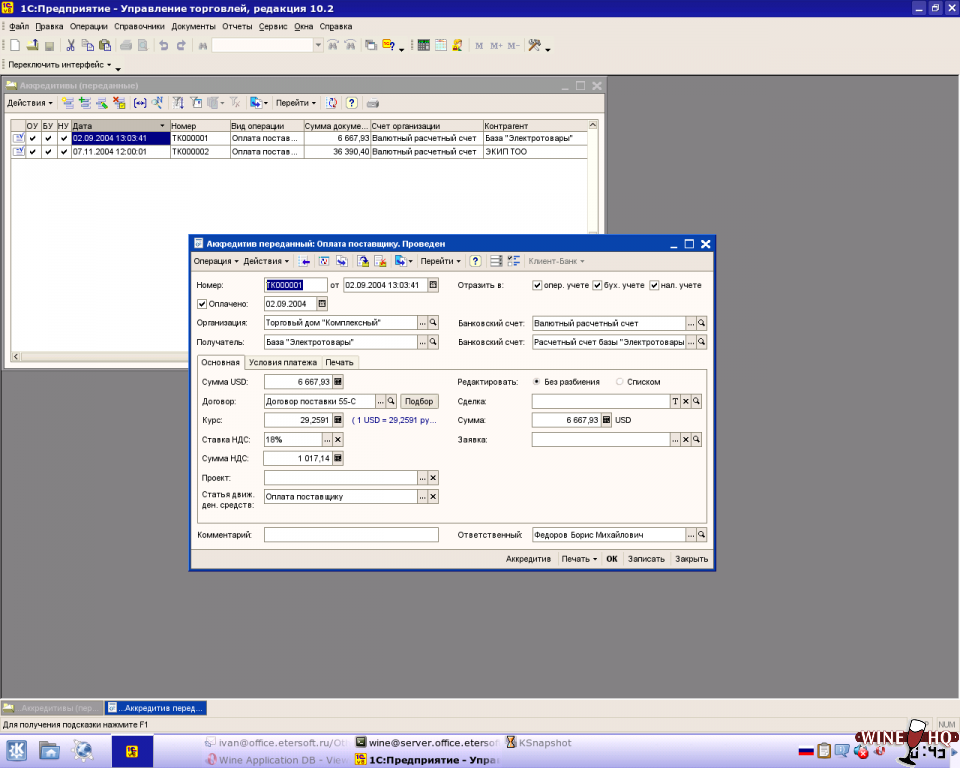Image resolution: width=960 pixels, height=768 pixels.
Task: Click into the Комментарий input field
Action: click(x=351, y=535)
